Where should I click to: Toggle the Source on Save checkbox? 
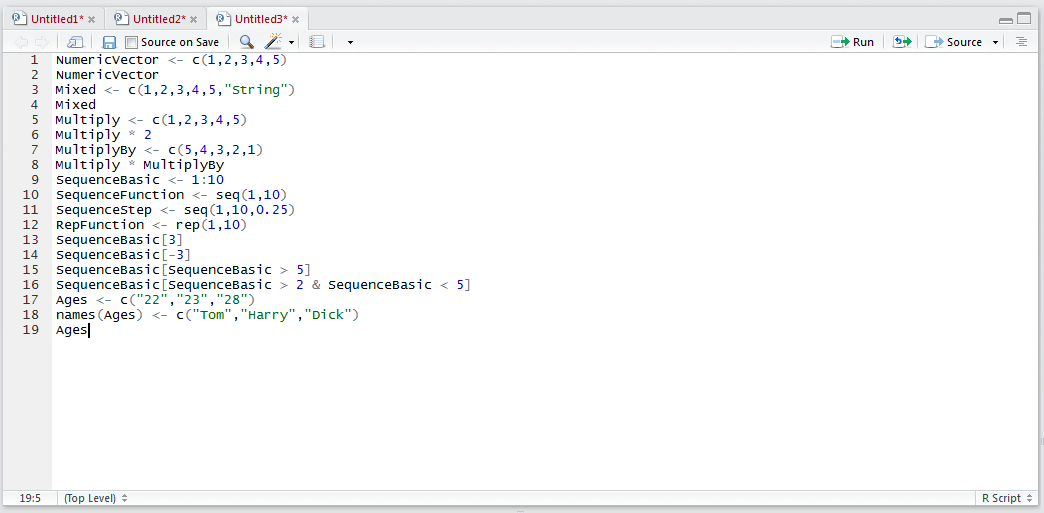point(131,42)
